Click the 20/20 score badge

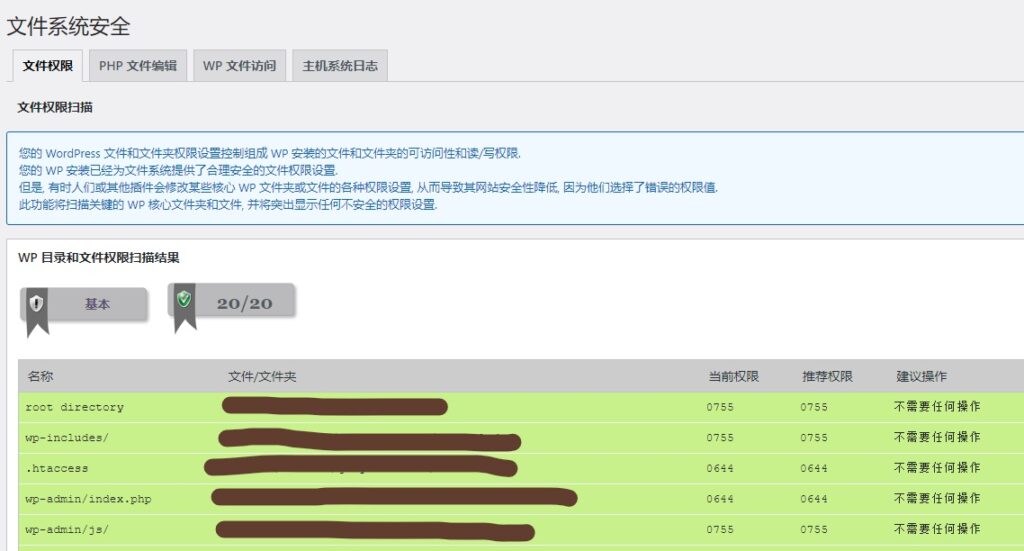(244, 303)
